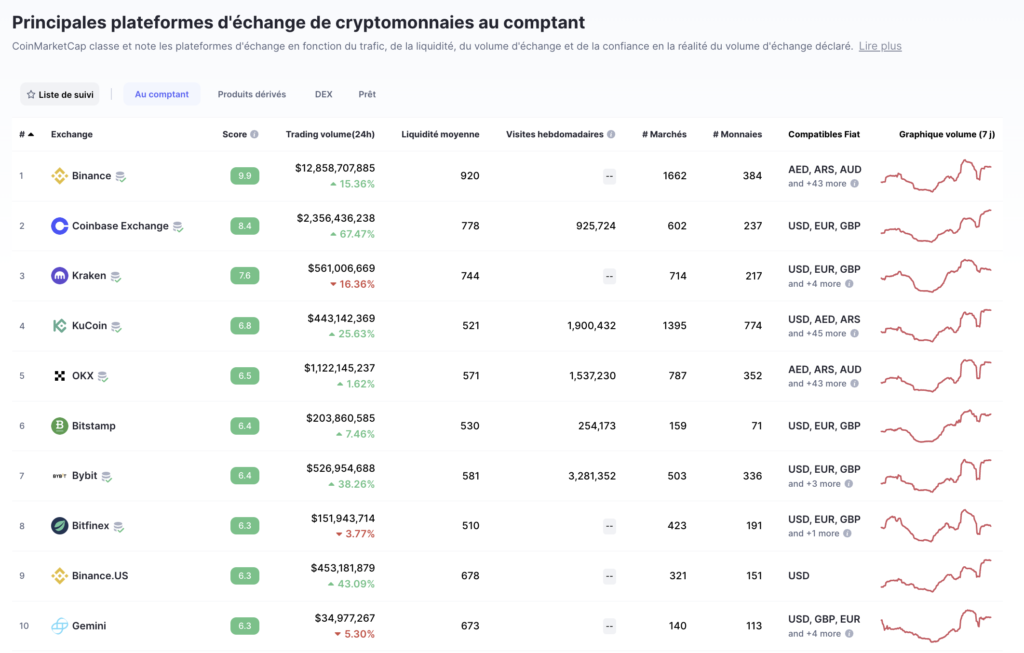Click the Binance logo icon

[x=59, y=176]
